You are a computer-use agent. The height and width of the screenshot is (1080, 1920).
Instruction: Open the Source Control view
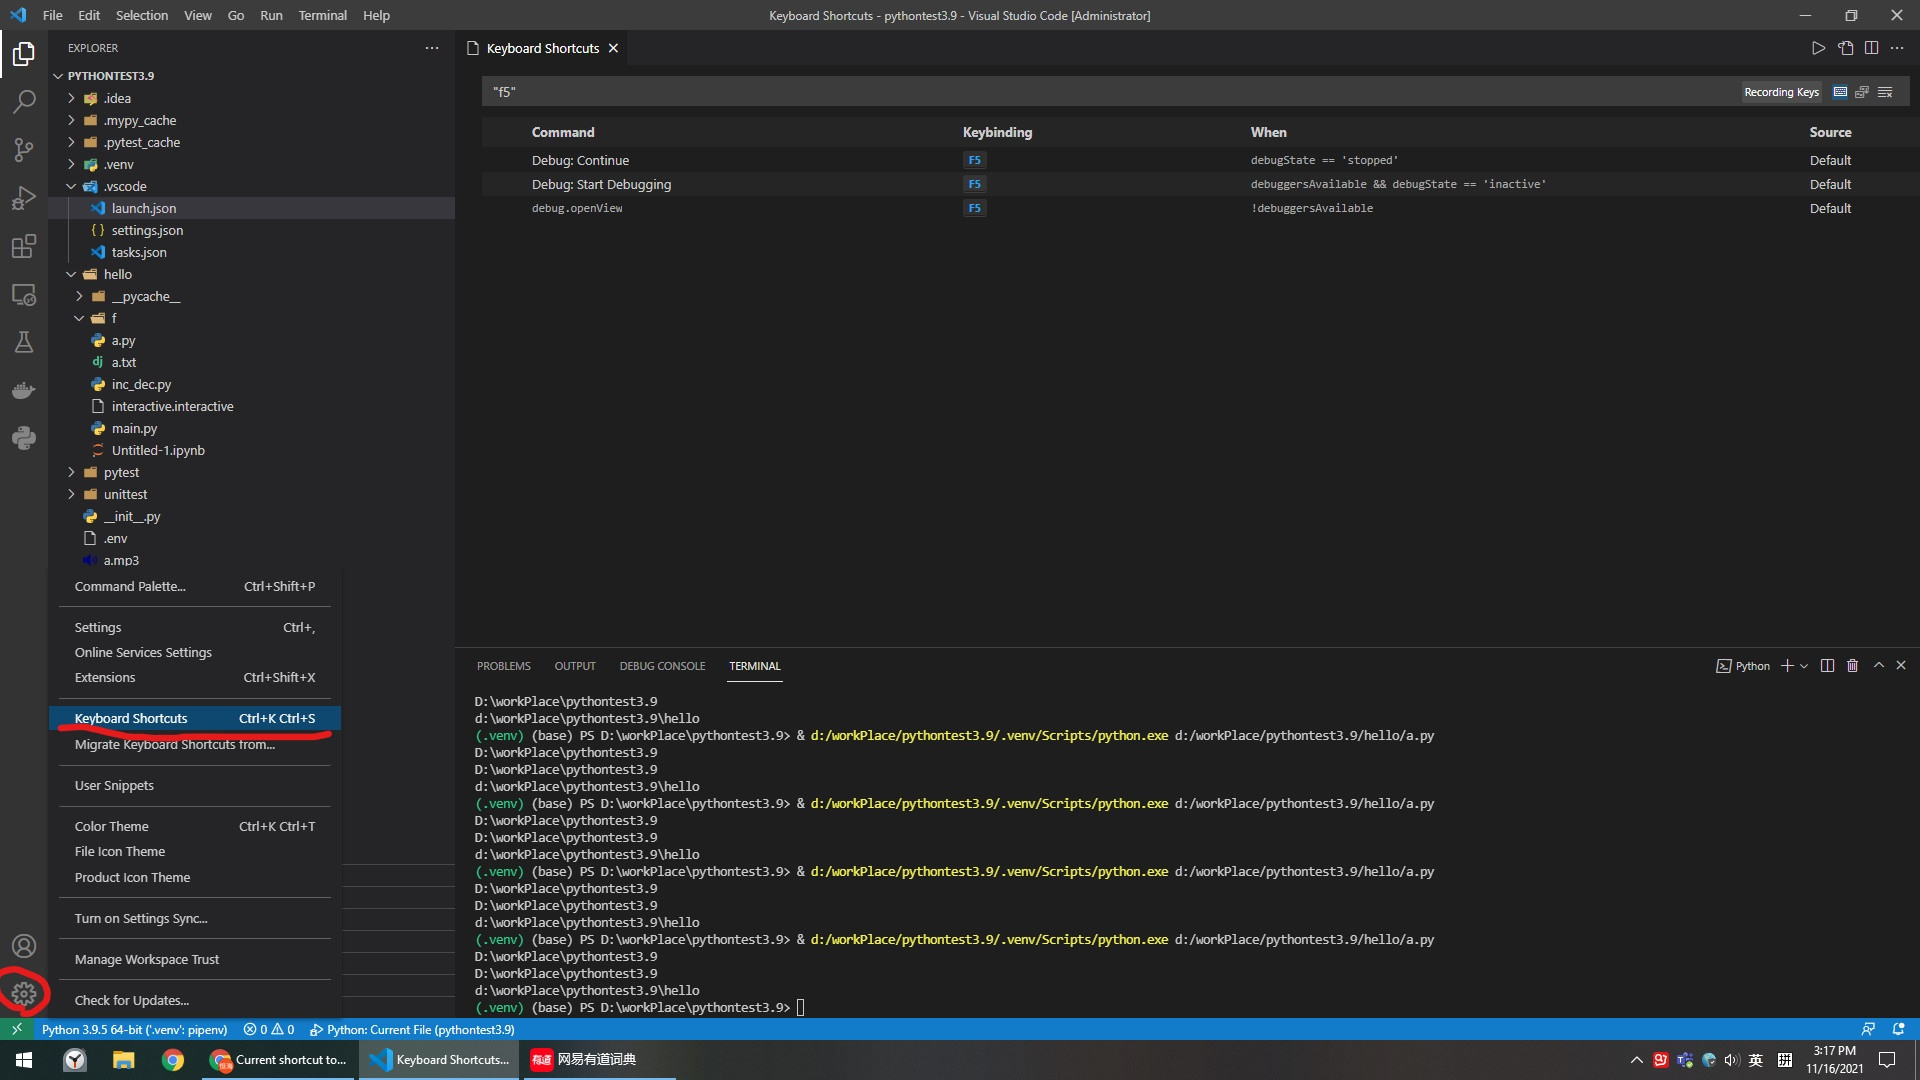[24, 149]
